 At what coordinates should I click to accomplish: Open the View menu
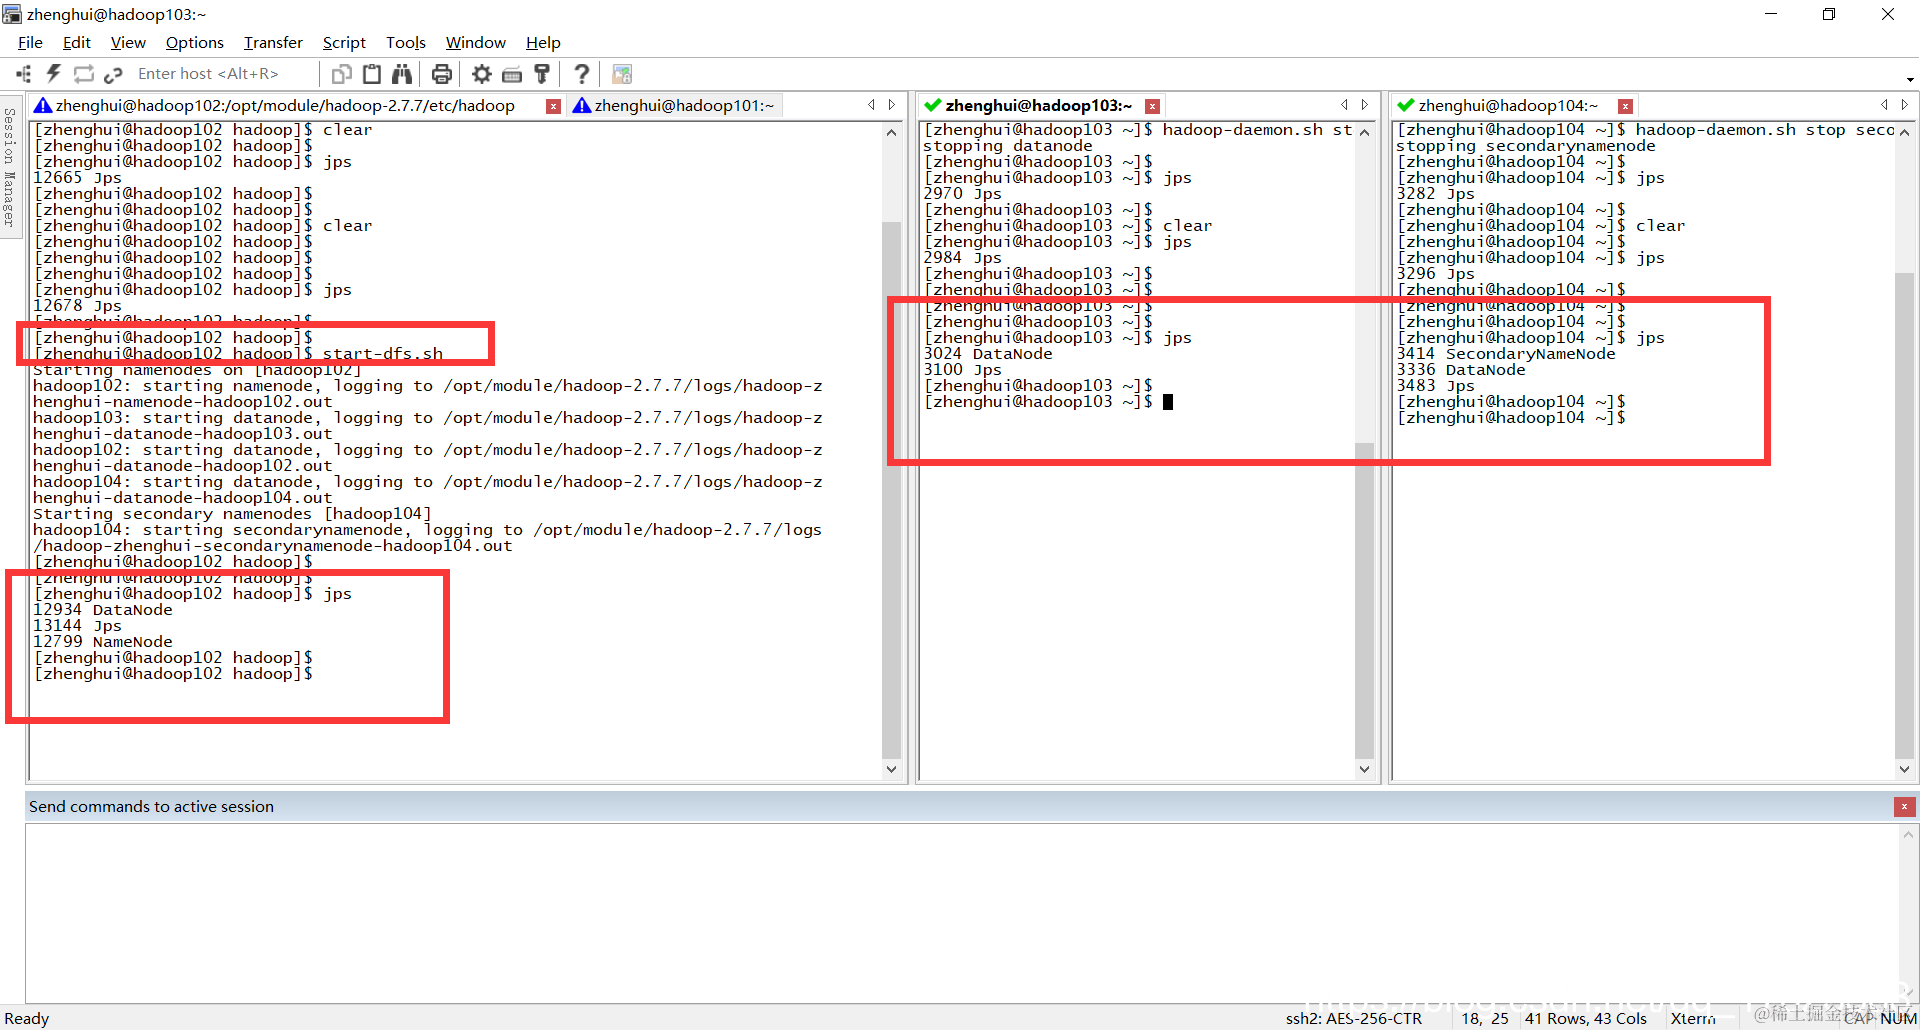[x=128, y=42]
